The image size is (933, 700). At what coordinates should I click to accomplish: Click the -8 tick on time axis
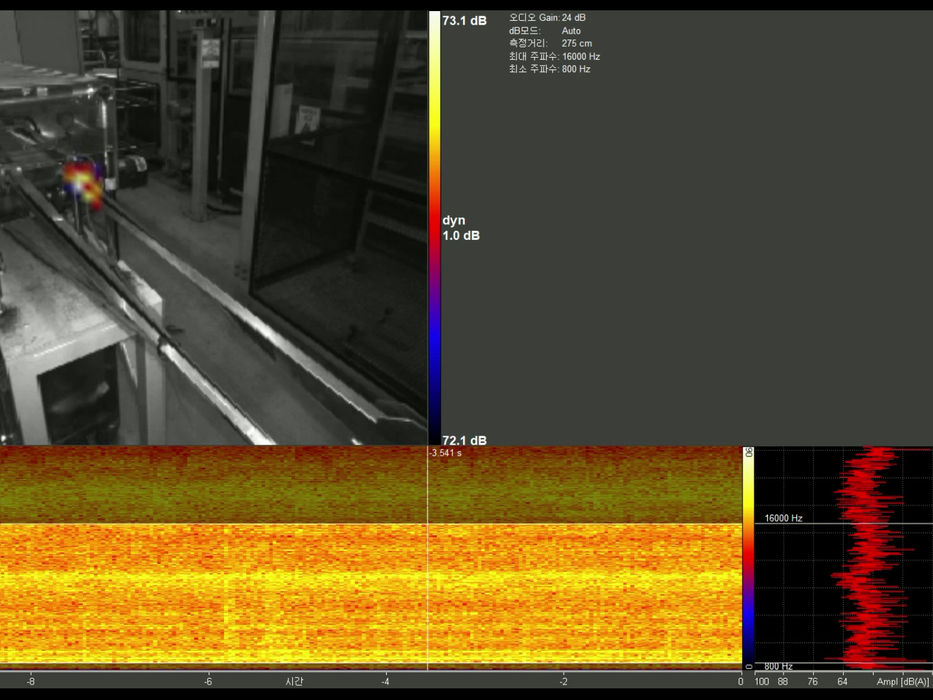[30, 682]
